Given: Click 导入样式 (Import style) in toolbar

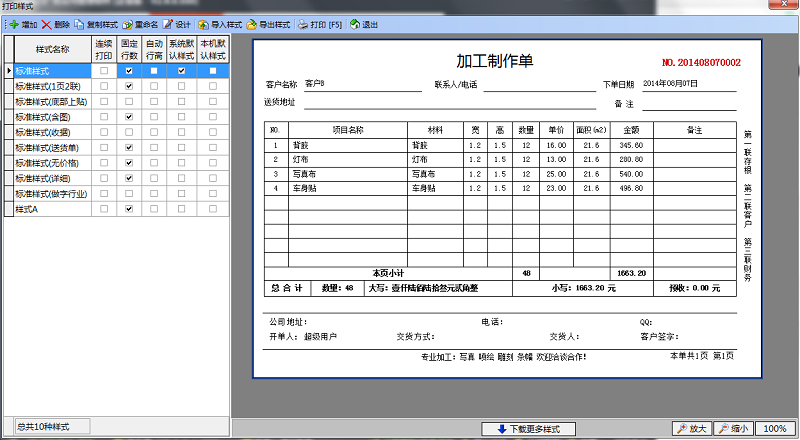Looking at the screenshot, I should coord(203,24).
